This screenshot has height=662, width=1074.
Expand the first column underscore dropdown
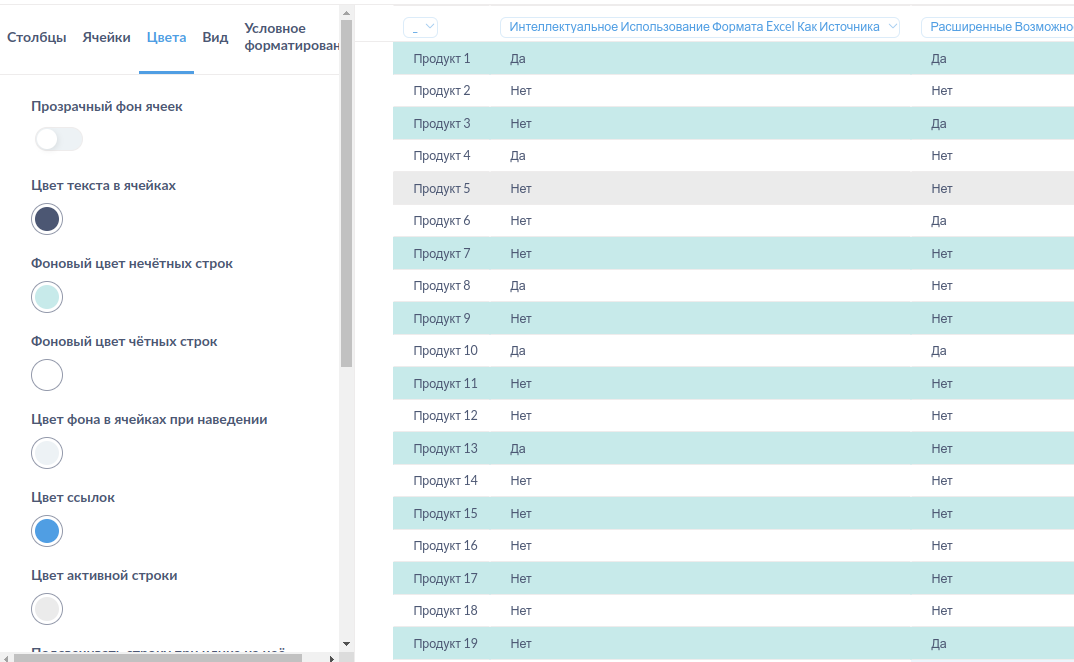coord(420,28)
